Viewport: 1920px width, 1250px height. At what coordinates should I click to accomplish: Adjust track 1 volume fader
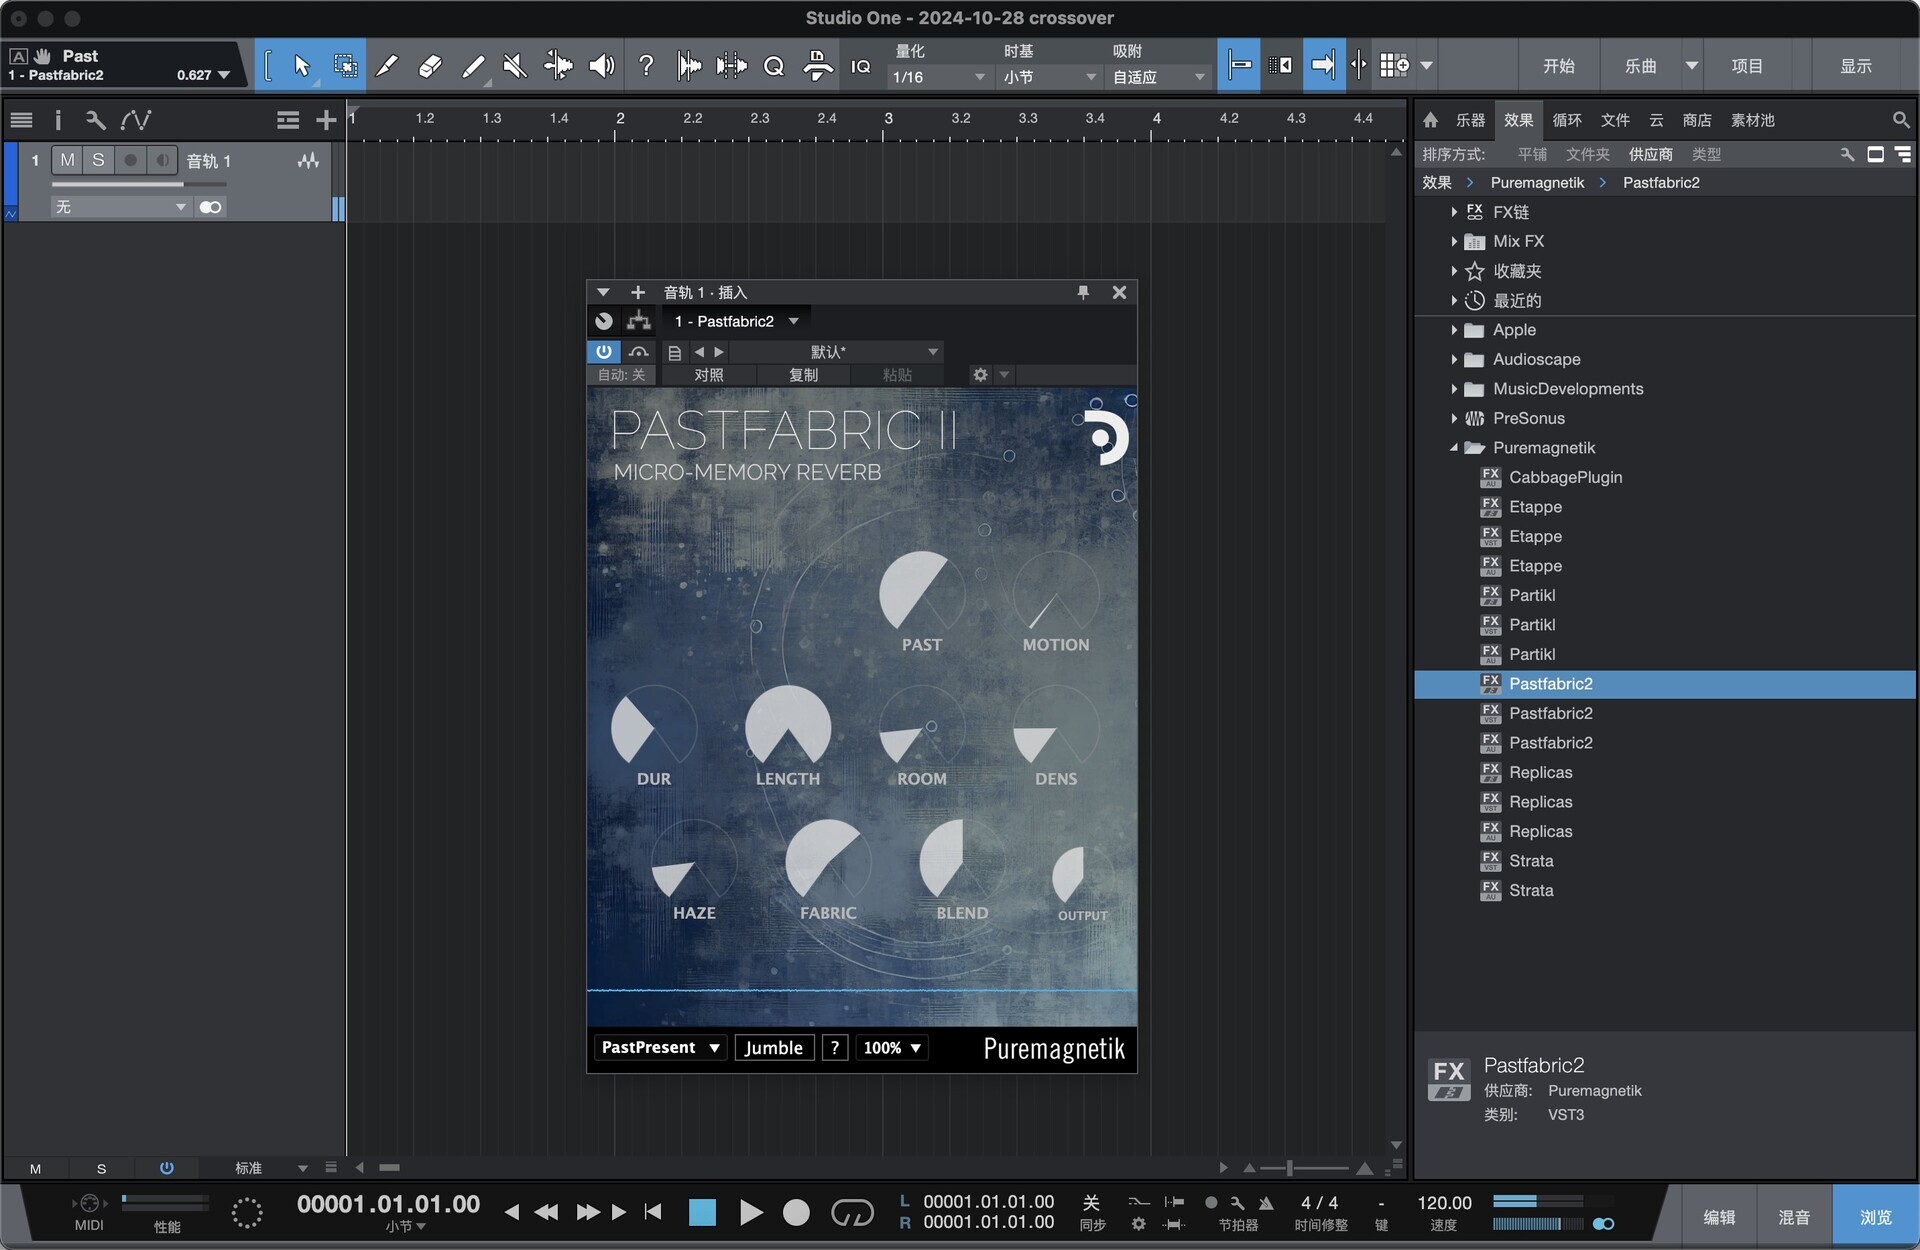(x=139, y=185)
